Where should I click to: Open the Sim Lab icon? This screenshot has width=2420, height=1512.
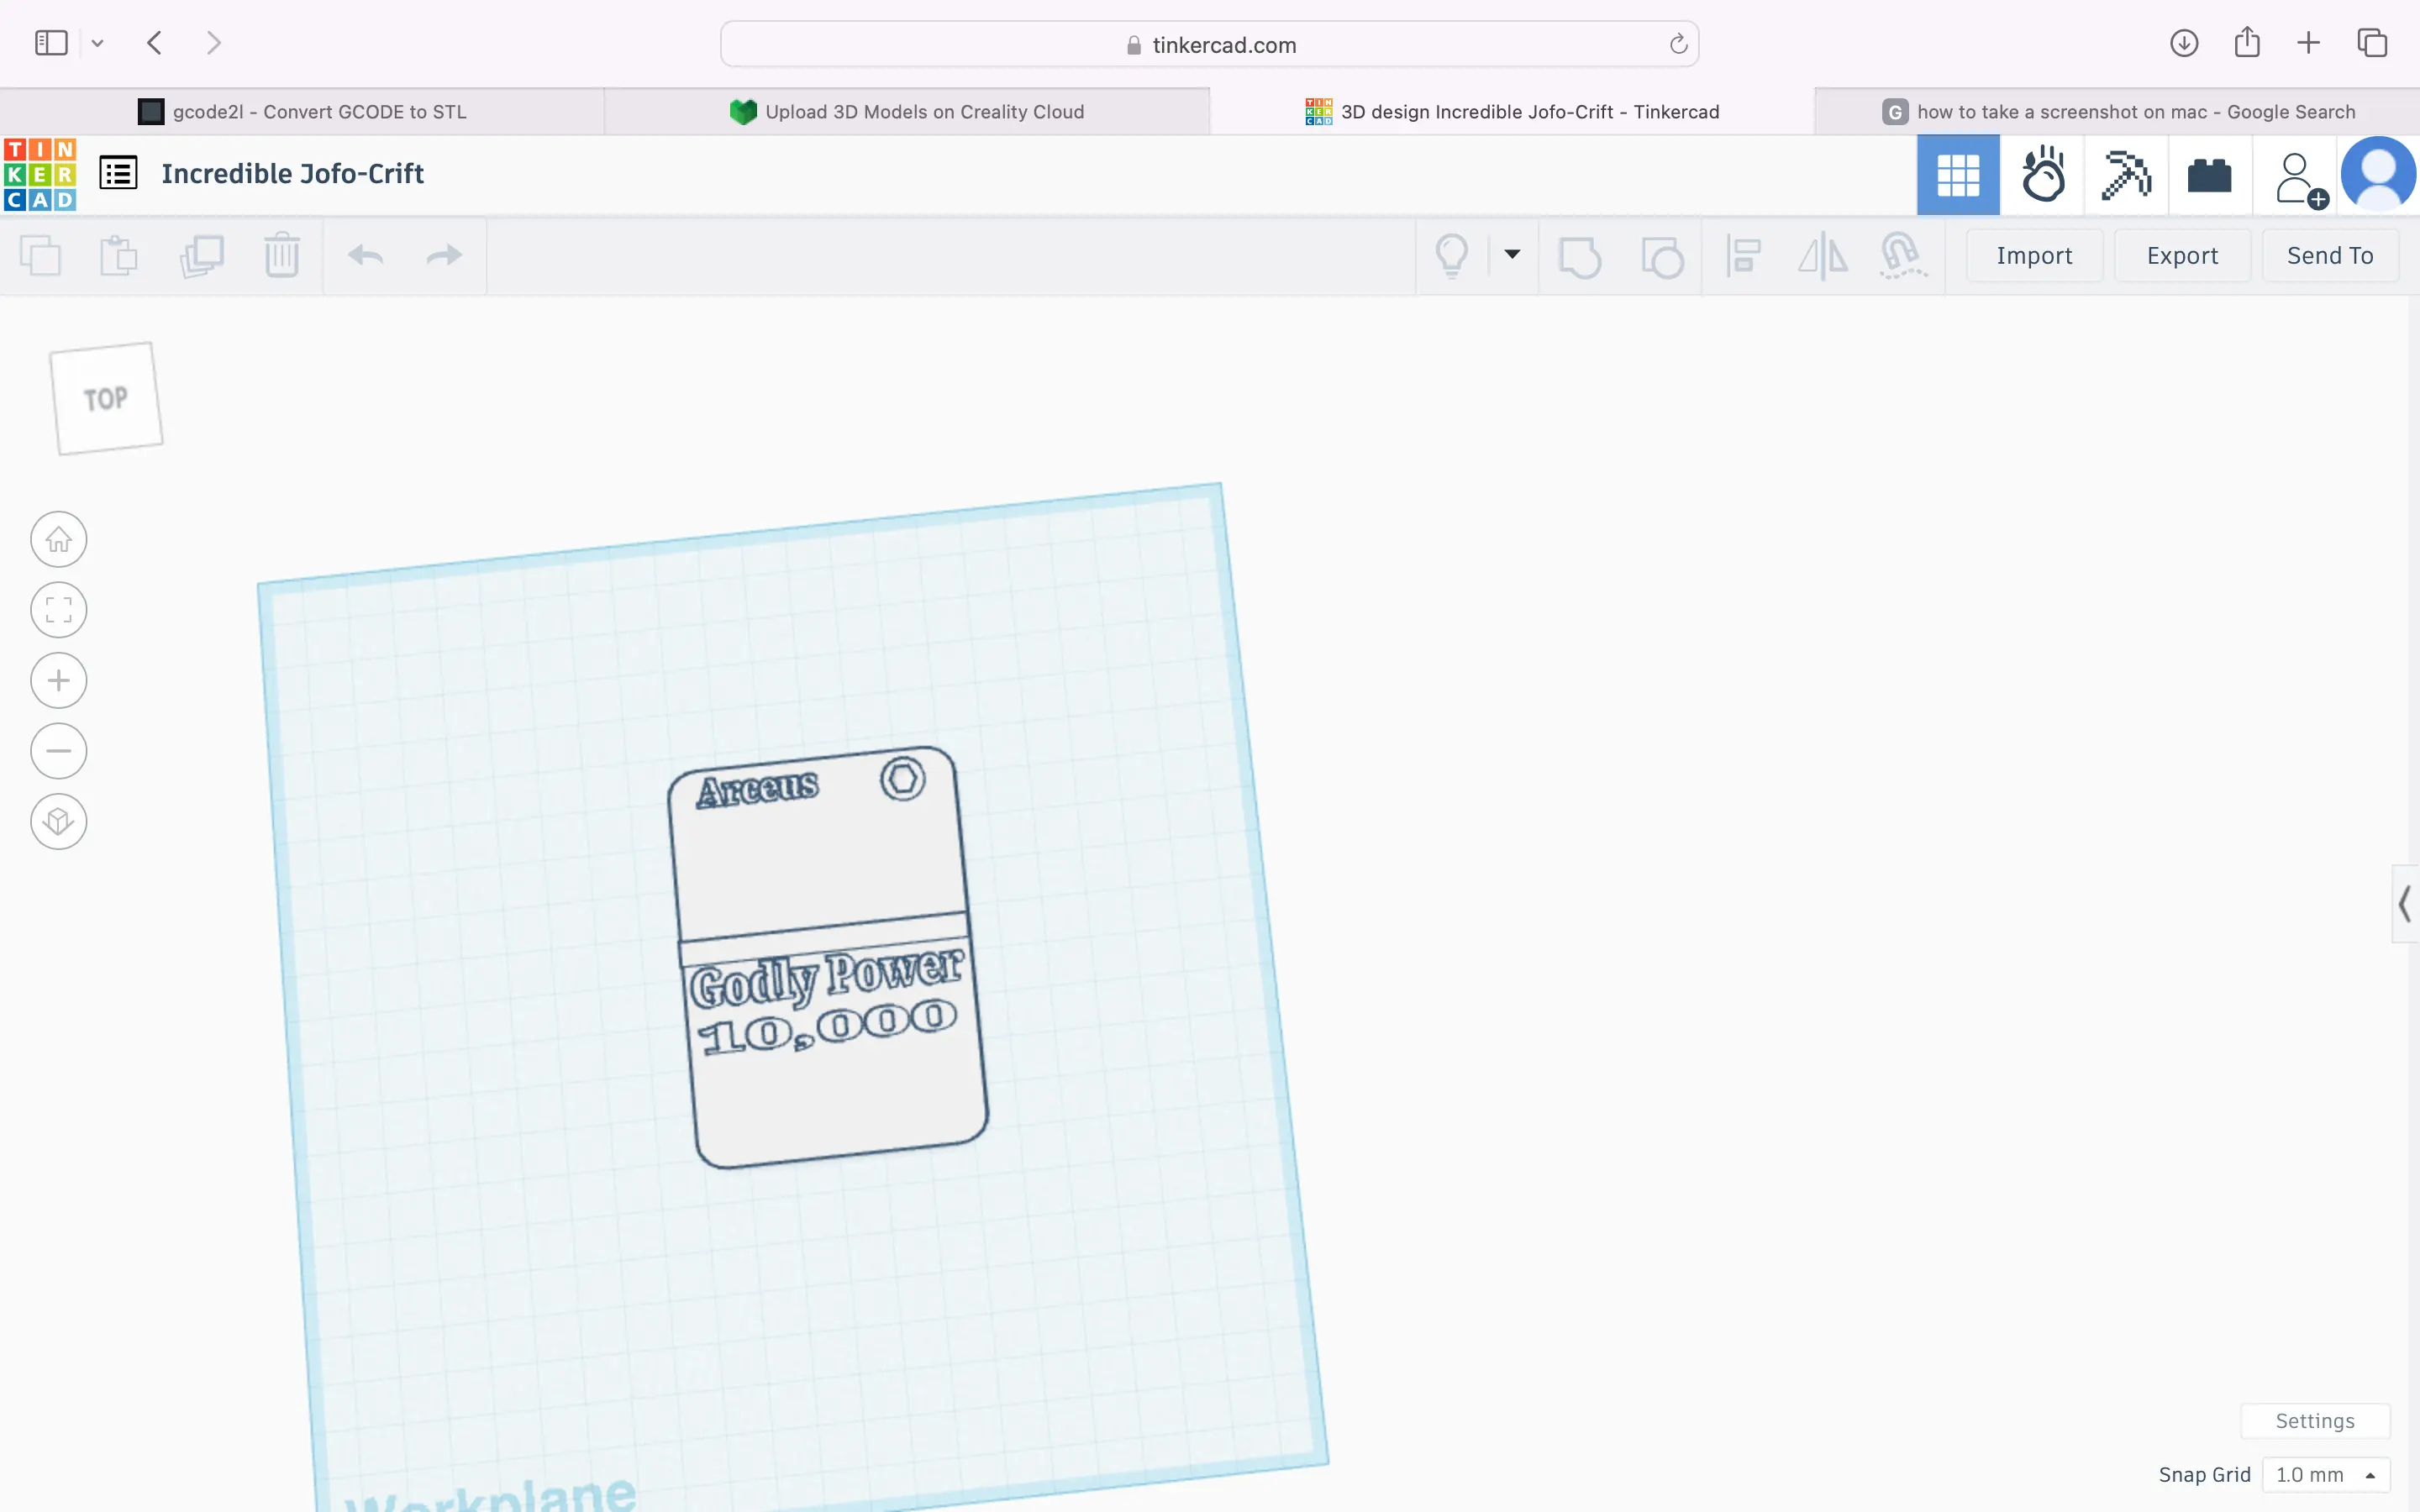pos(2042,175)
